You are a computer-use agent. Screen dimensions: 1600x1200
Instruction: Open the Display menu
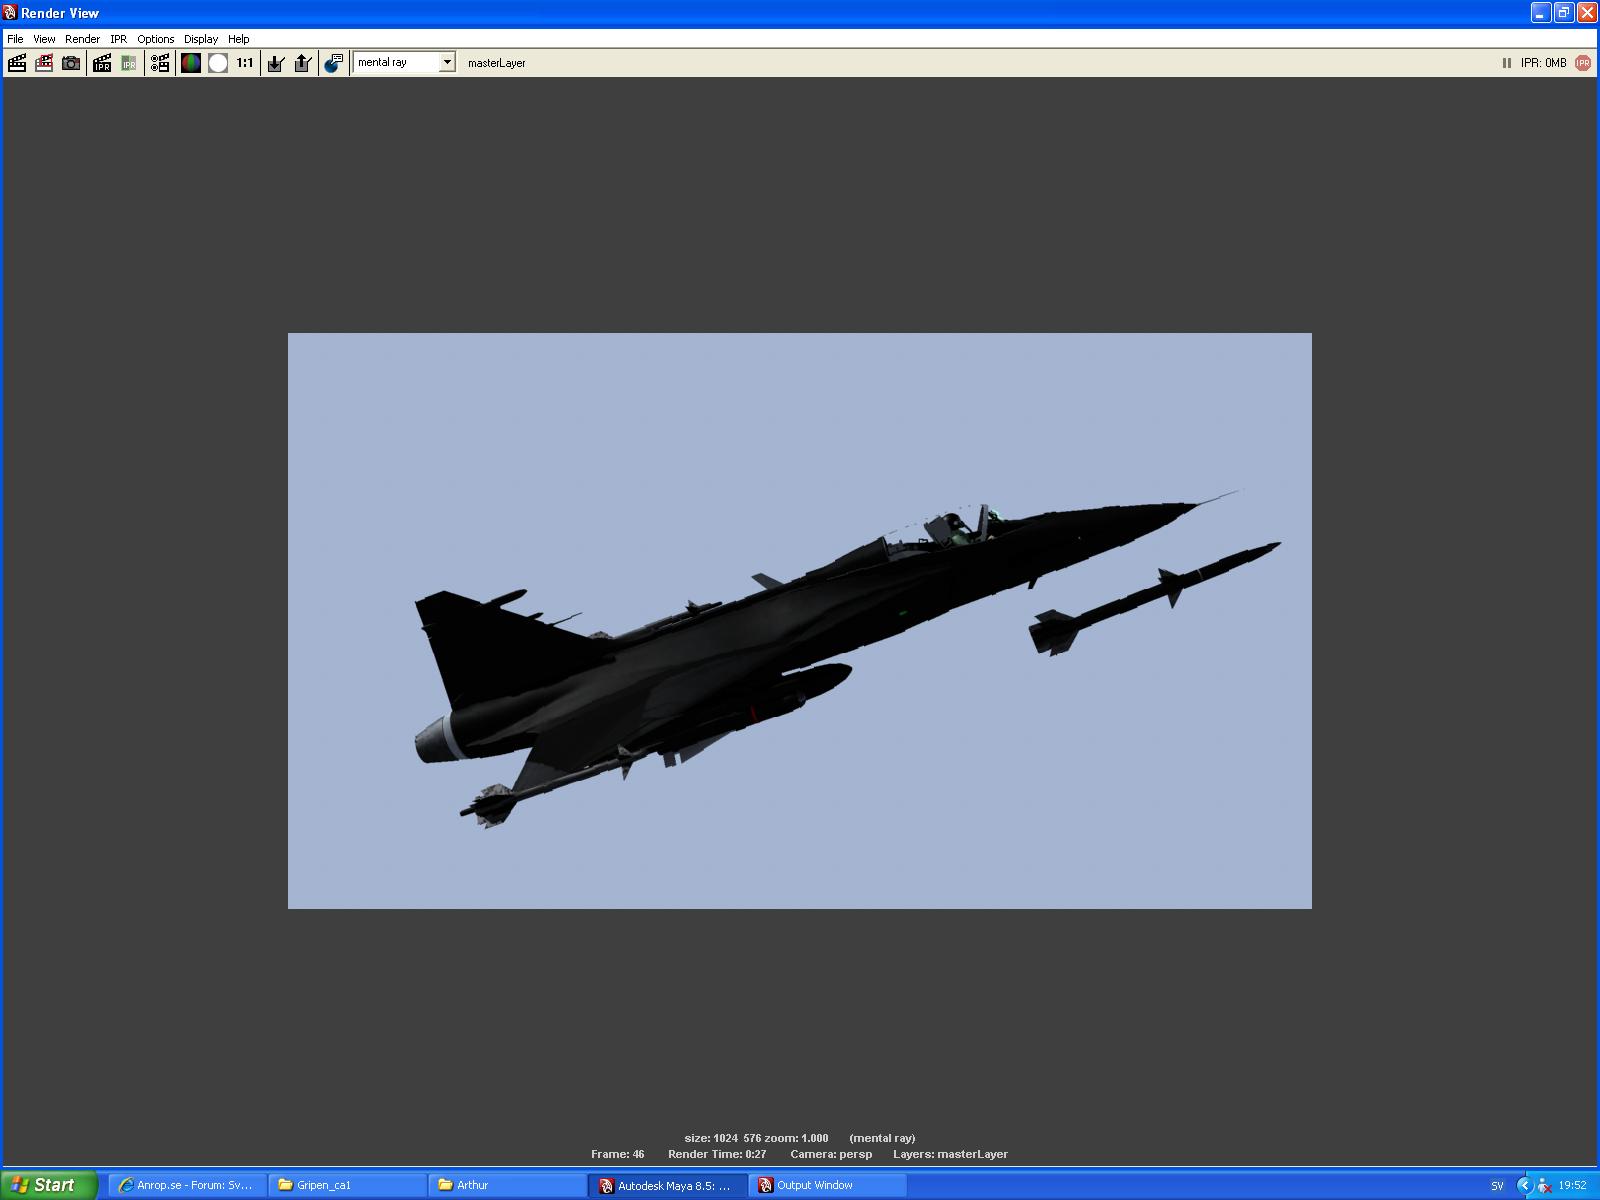pos(200,39)
